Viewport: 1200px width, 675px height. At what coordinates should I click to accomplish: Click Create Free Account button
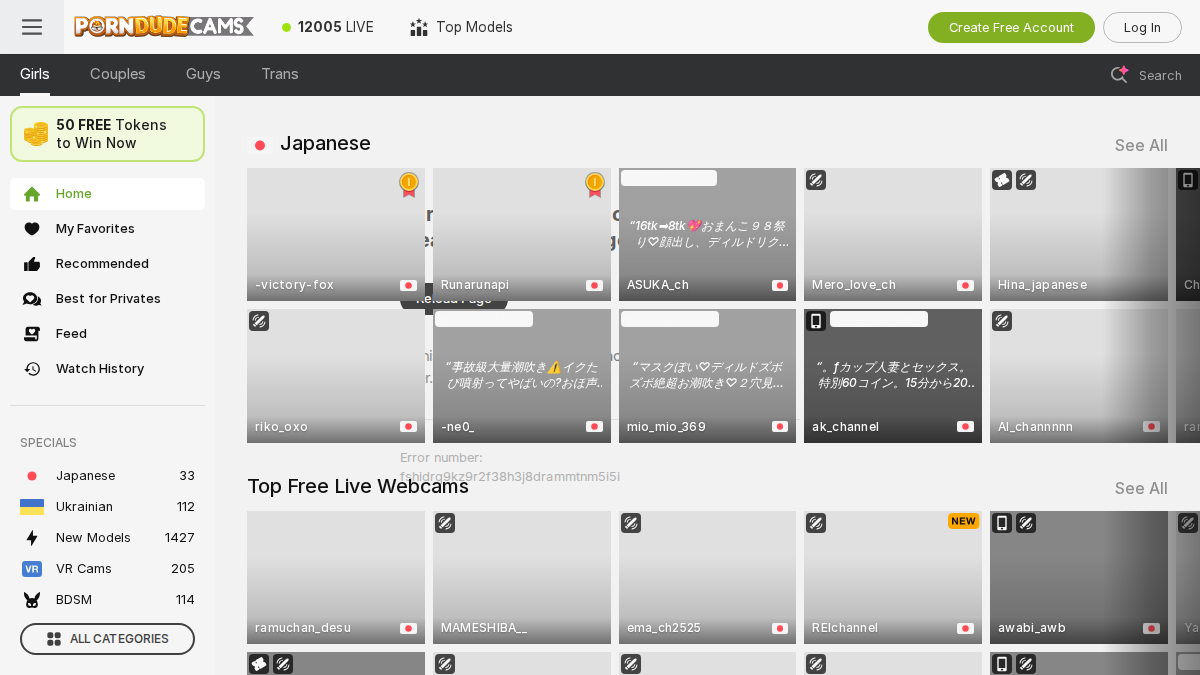[1011, 27]
